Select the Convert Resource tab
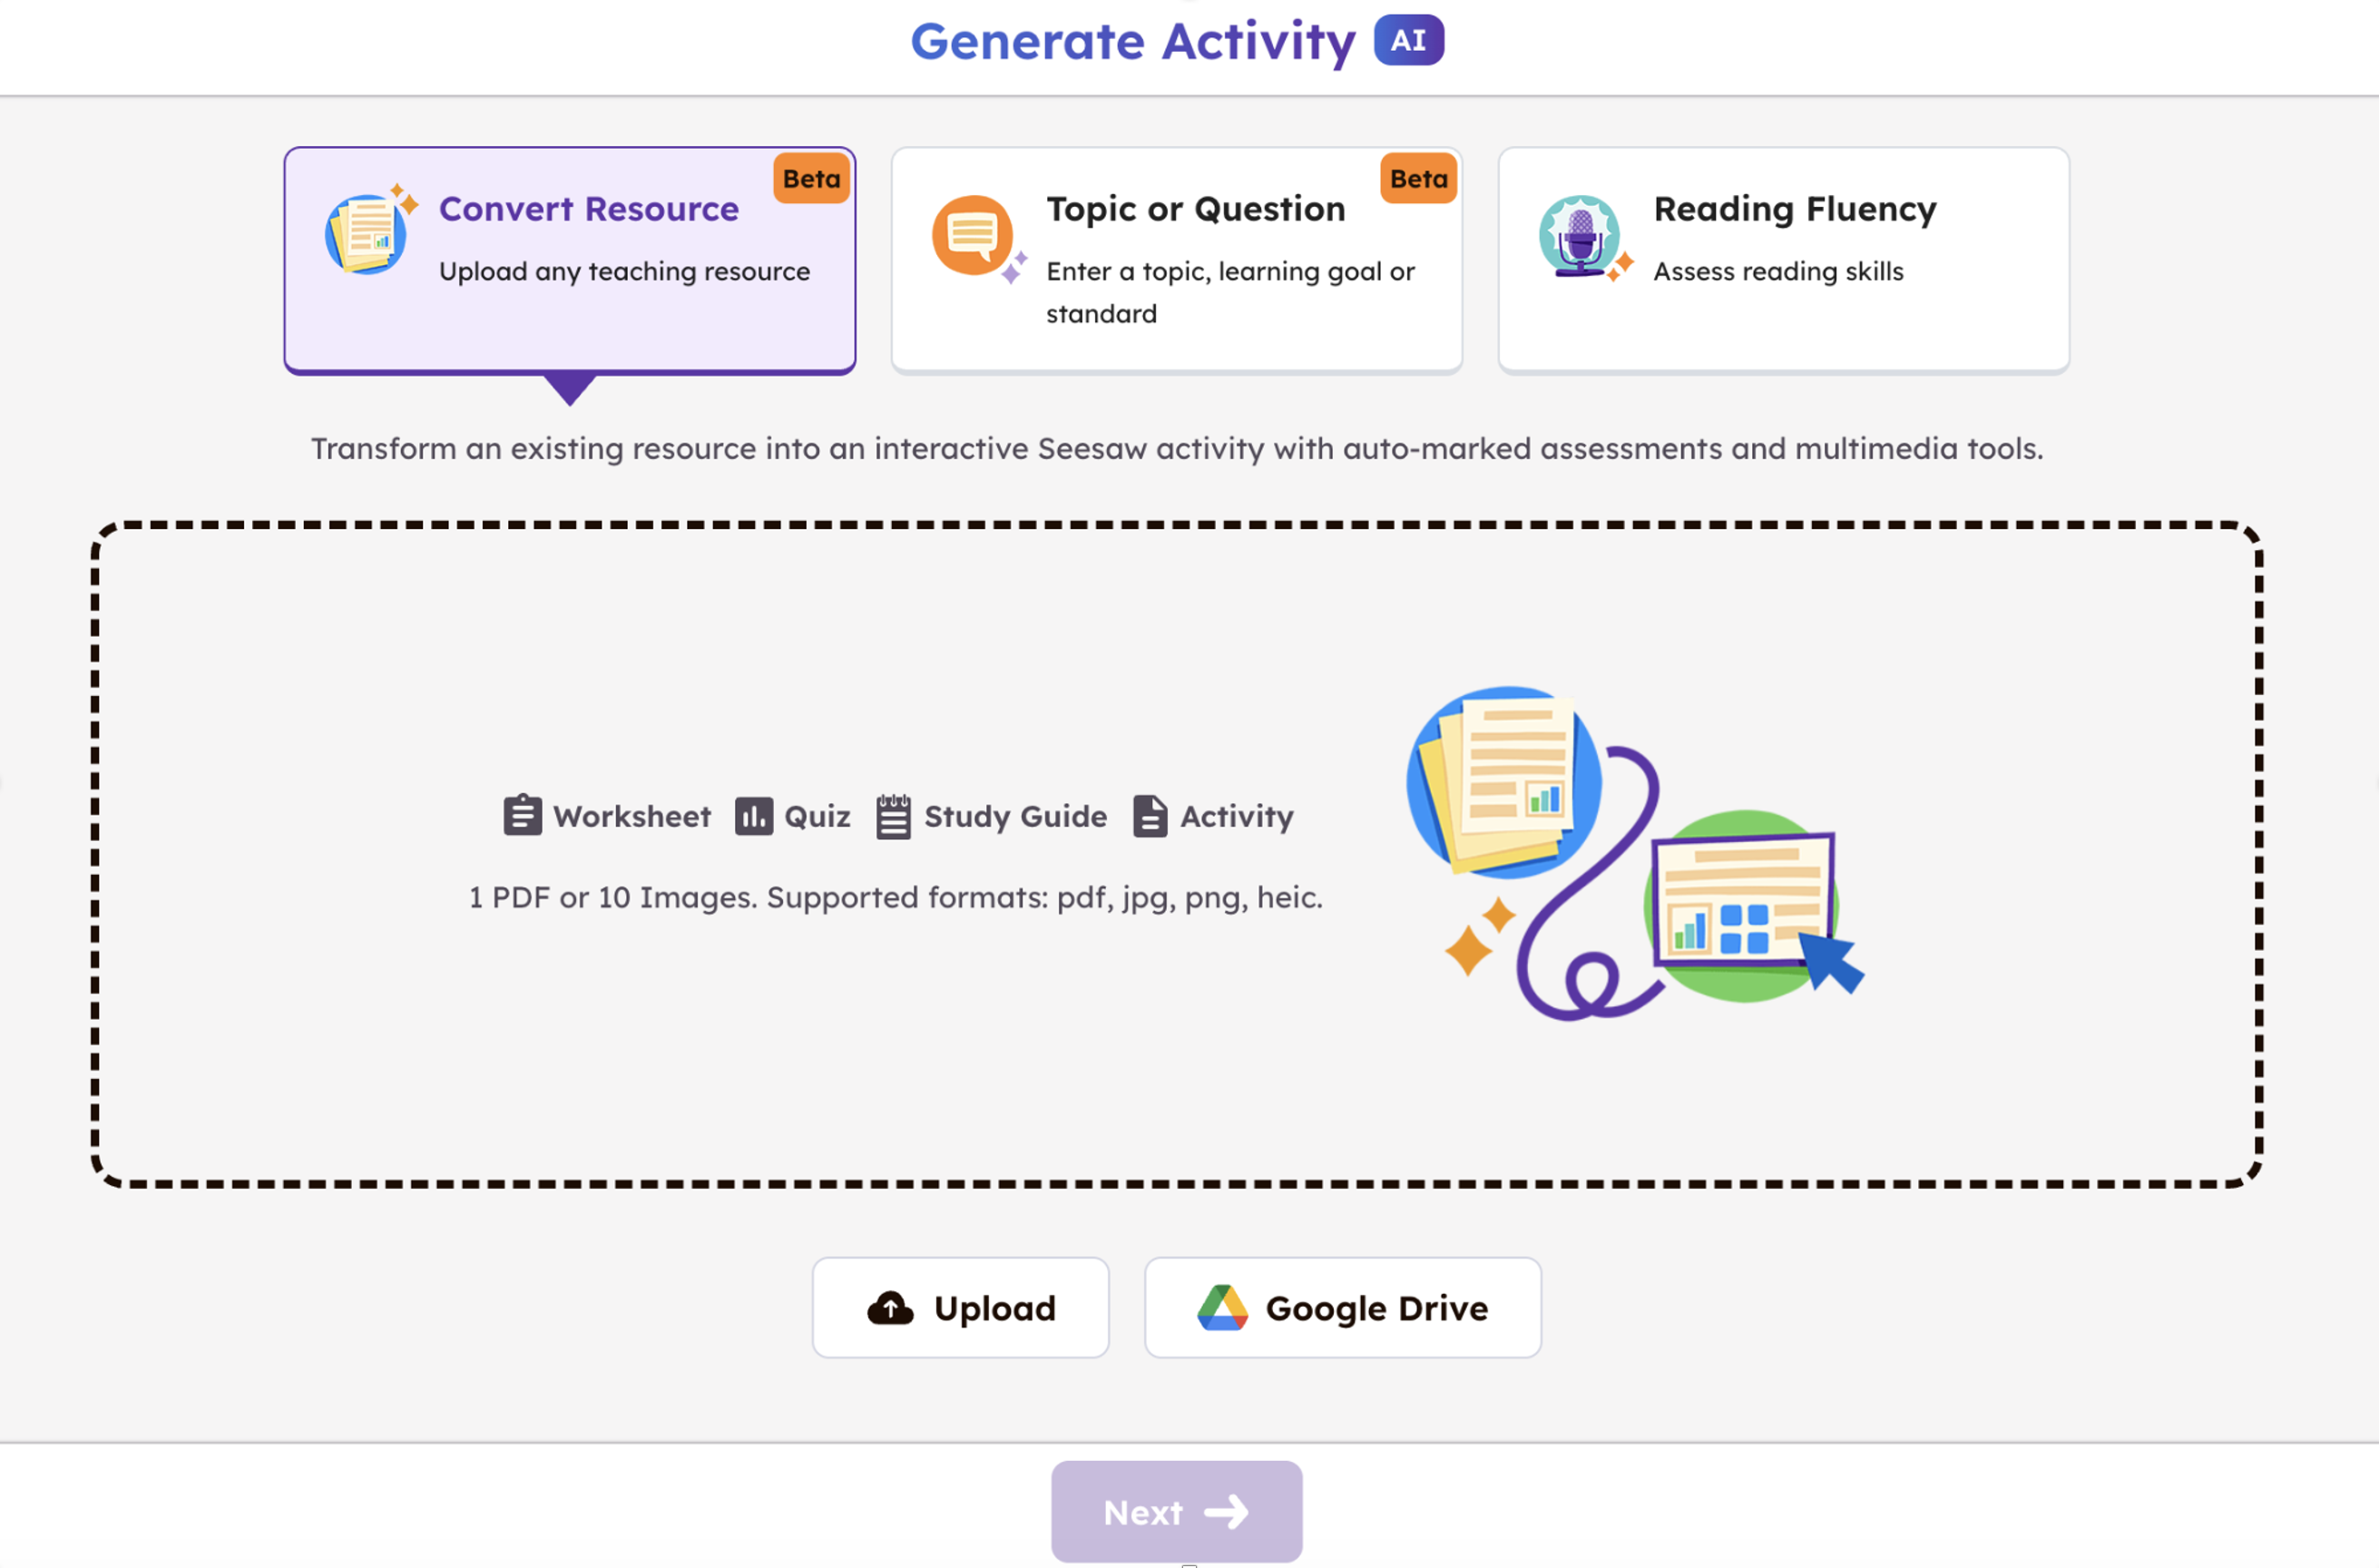 tap(569, 259)
